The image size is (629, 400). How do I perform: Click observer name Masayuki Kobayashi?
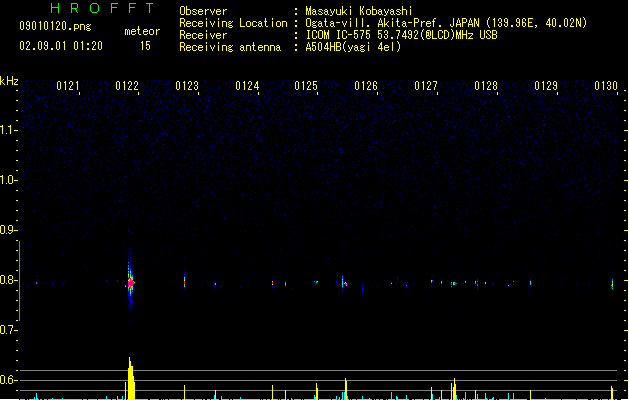359,11
